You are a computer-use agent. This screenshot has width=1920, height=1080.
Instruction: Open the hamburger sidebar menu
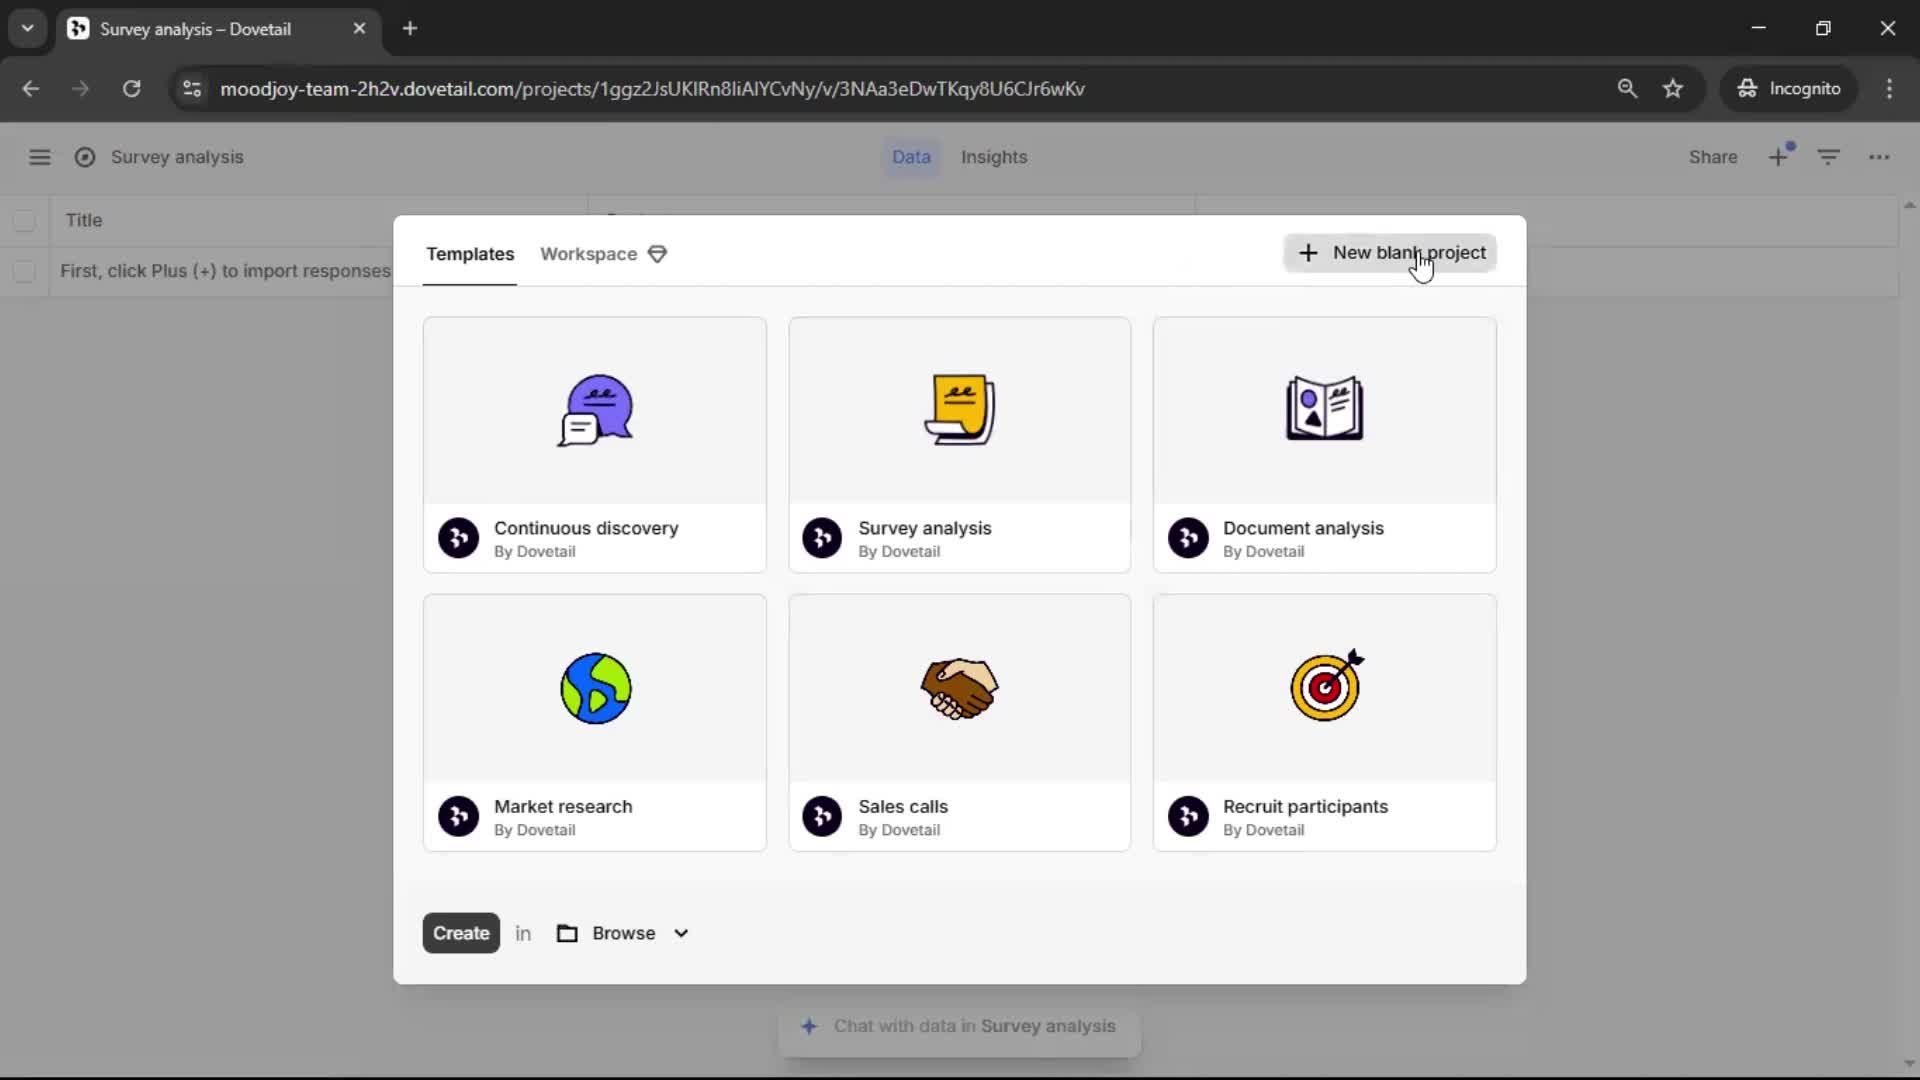coord(39,157)
